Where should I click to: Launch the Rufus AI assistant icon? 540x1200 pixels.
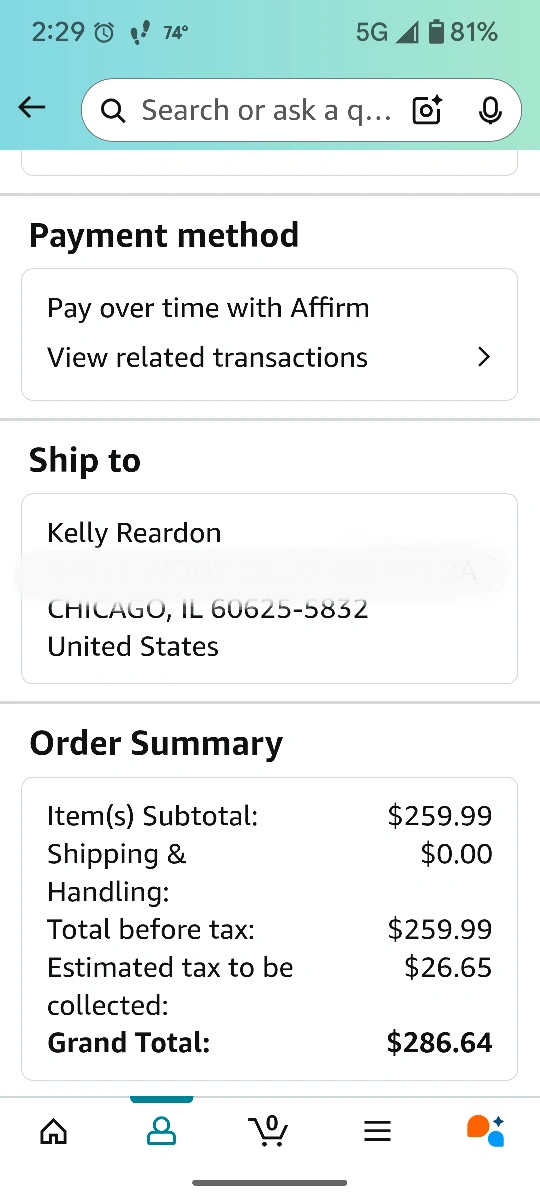coord(486,1130)
